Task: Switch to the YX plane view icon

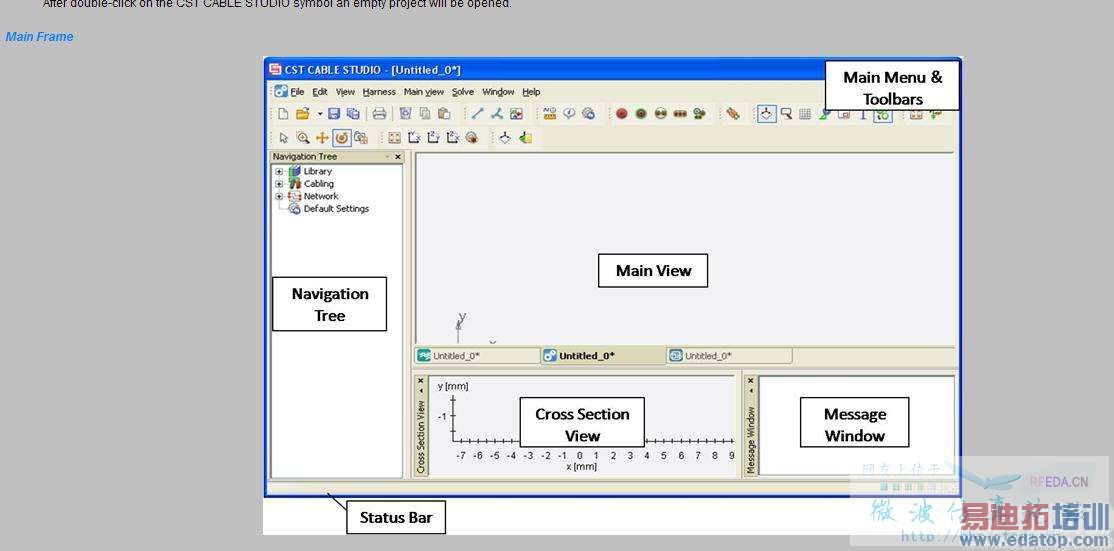Action: pyautogui.click(x=415, y=138)
